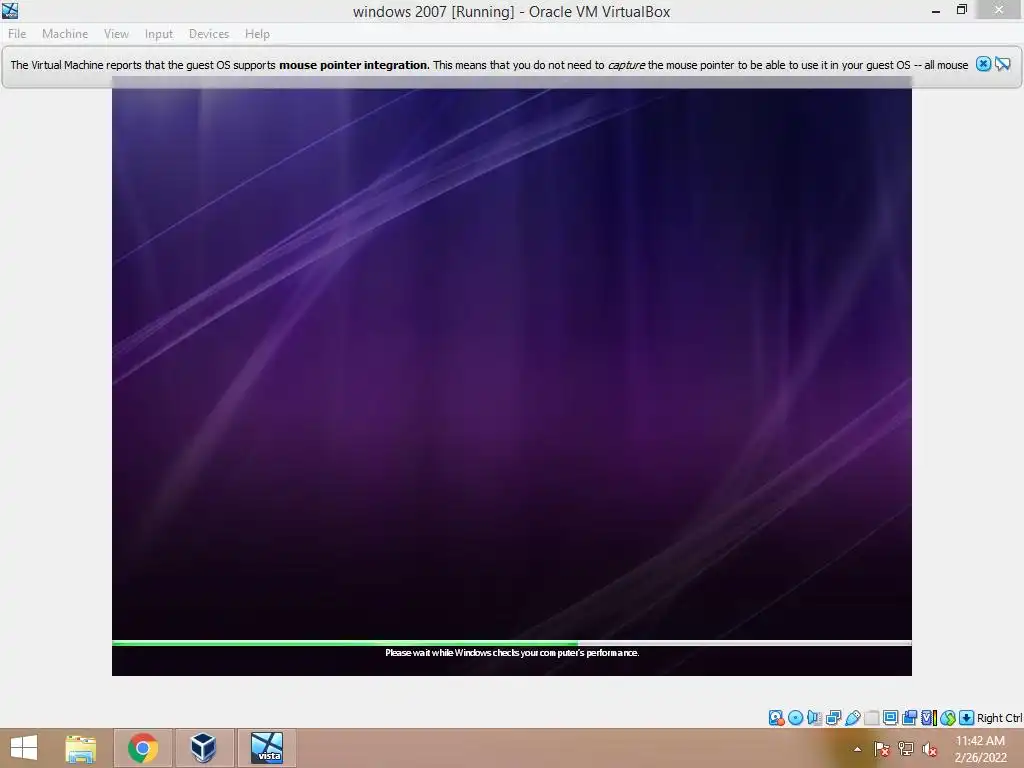Open File Explorer from the taskbar
Image resolution: width=1024 pixels, height=768 pixels.
point(81,748)
